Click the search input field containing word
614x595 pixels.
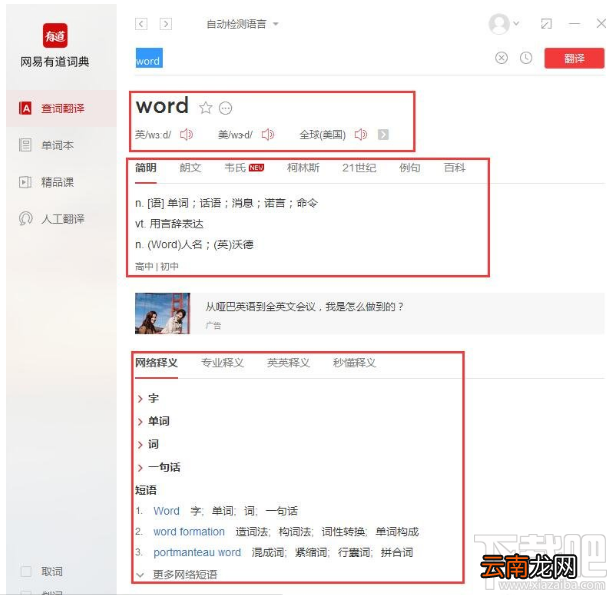click(x=313, y=58)
